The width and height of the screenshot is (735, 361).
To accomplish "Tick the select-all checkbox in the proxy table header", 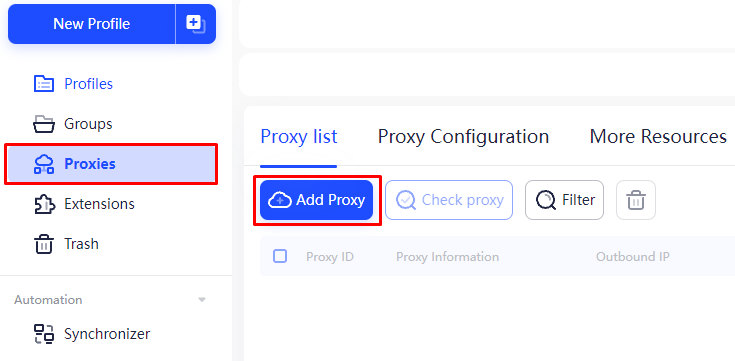I will coord(280,256).
